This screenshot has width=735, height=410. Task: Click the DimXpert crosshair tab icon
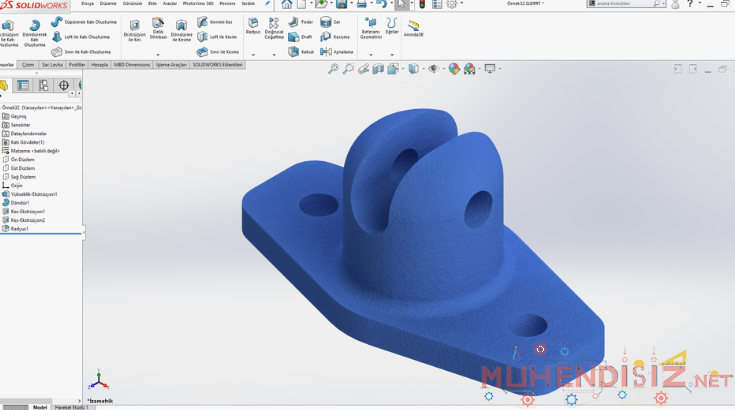click(x=64, y=86)
